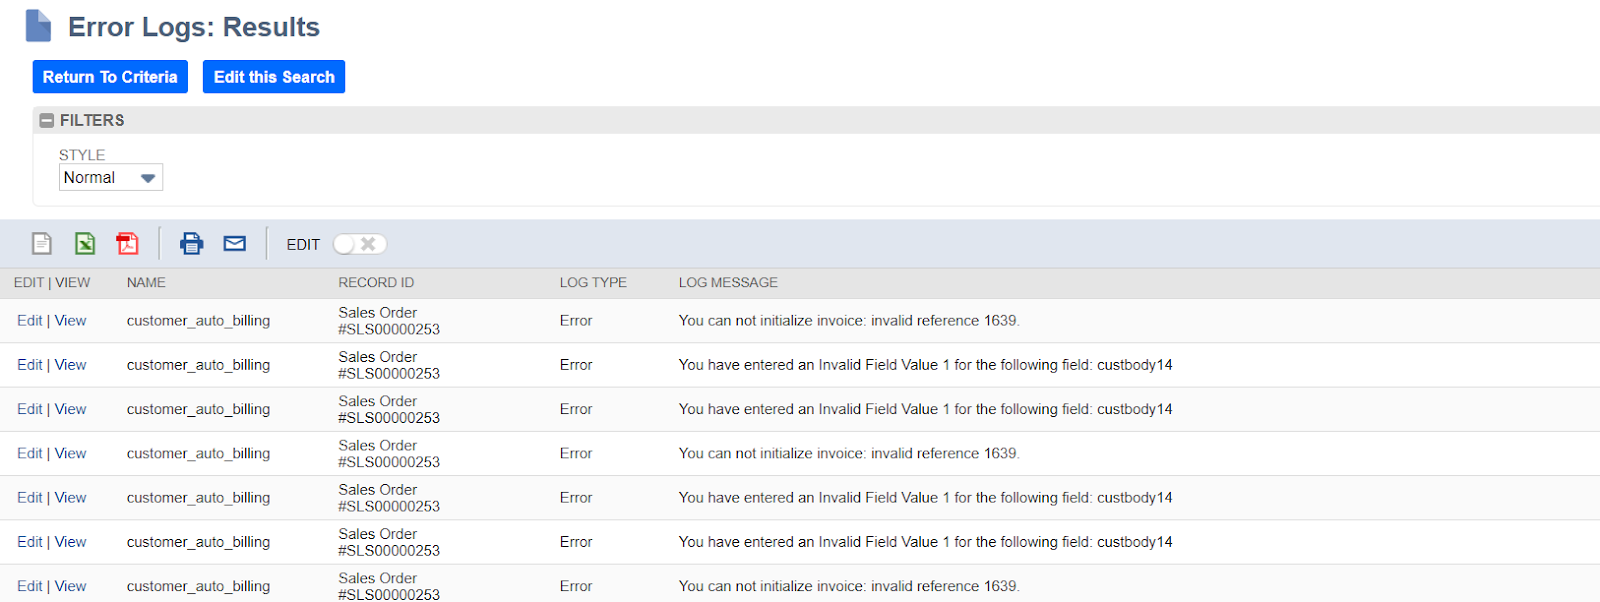Screen dimensions: 1600x602
Task: Collapse the FILTERS section
Action: click(x=46, y=120)
